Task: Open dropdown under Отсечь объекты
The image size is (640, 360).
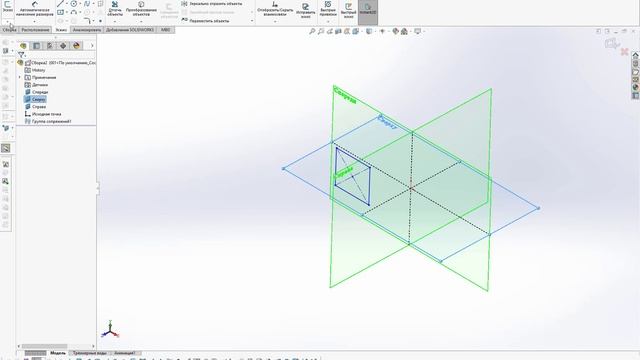Action: (x=115, y=21)
